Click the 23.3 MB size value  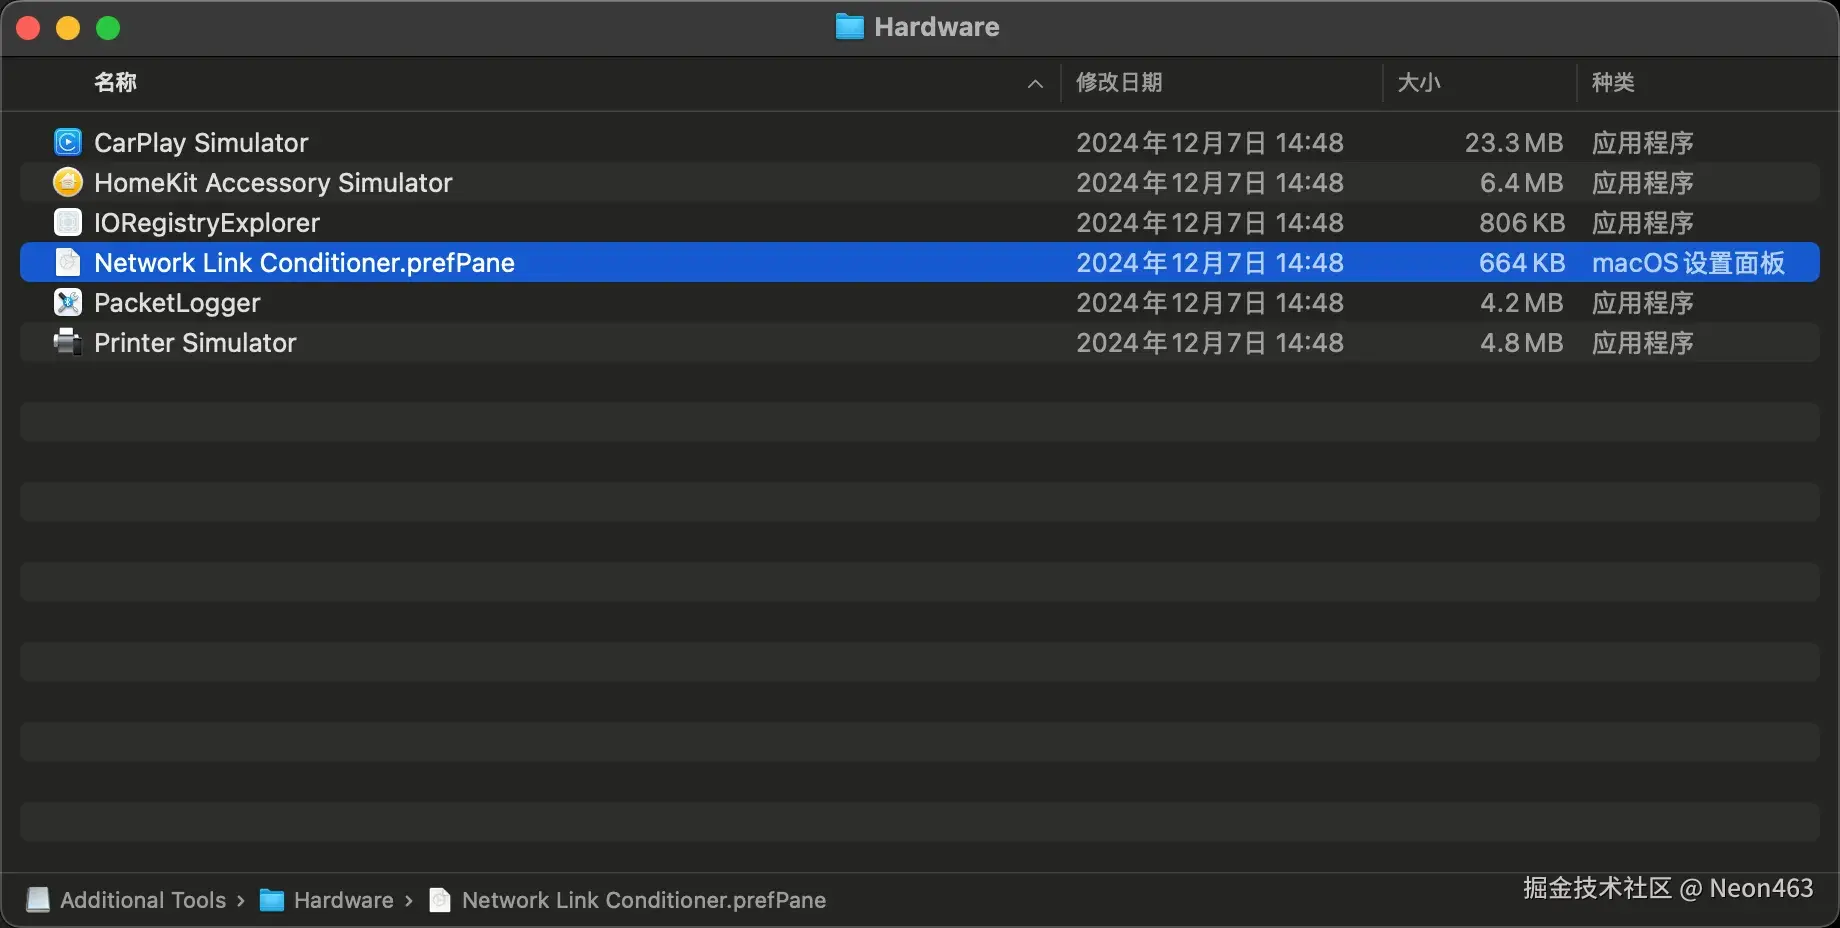coord(1514,143)
